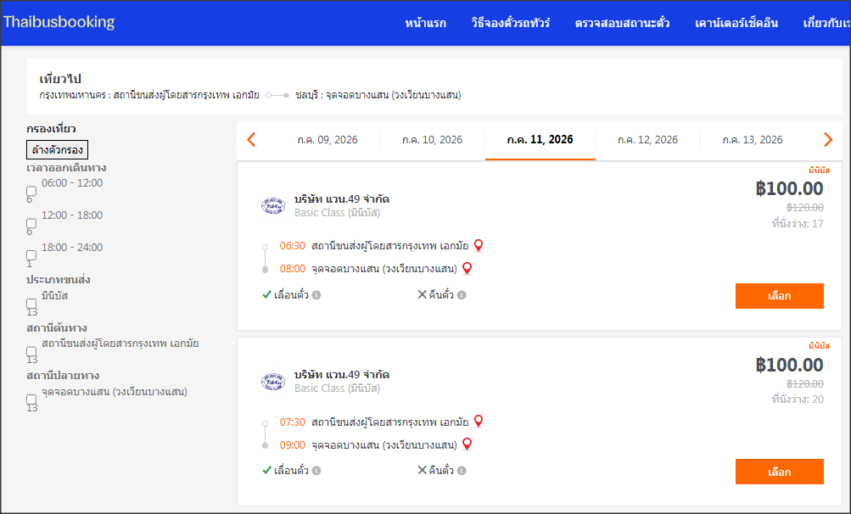Click X no-refund icon on 06:30 trip
Image resolution: width=851 pixels, height=514 pixels.
coord(422,295)
